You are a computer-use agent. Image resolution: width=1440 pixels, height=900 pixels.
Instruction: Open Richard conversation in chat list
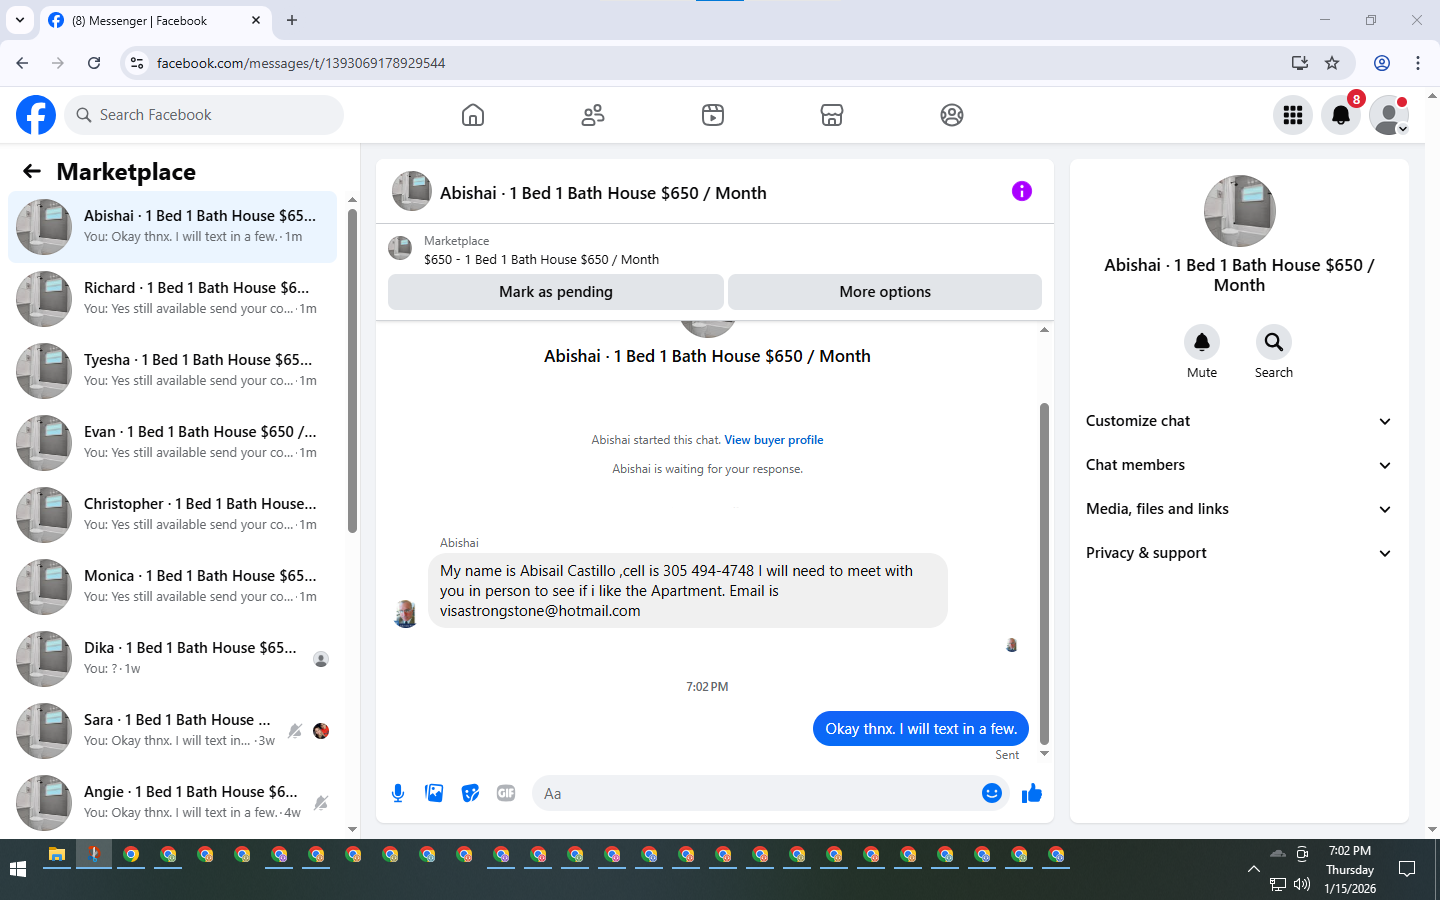pos(173,299)
